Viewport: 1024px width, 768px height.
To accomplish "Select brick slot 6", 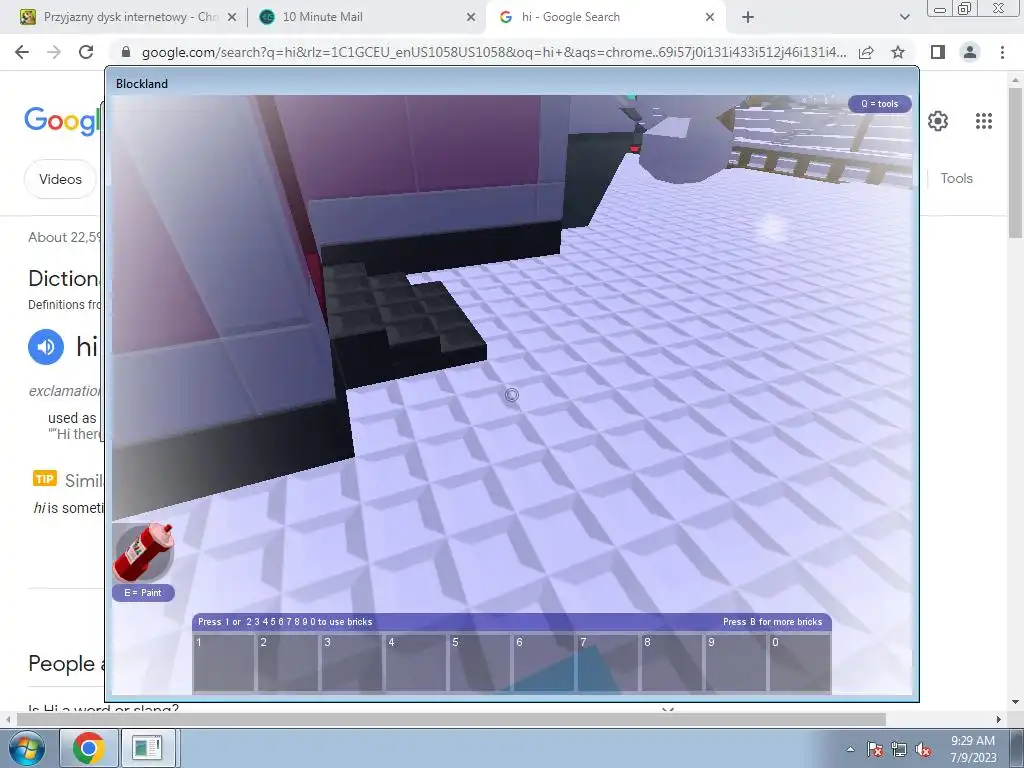I will [x=543, y=662].
